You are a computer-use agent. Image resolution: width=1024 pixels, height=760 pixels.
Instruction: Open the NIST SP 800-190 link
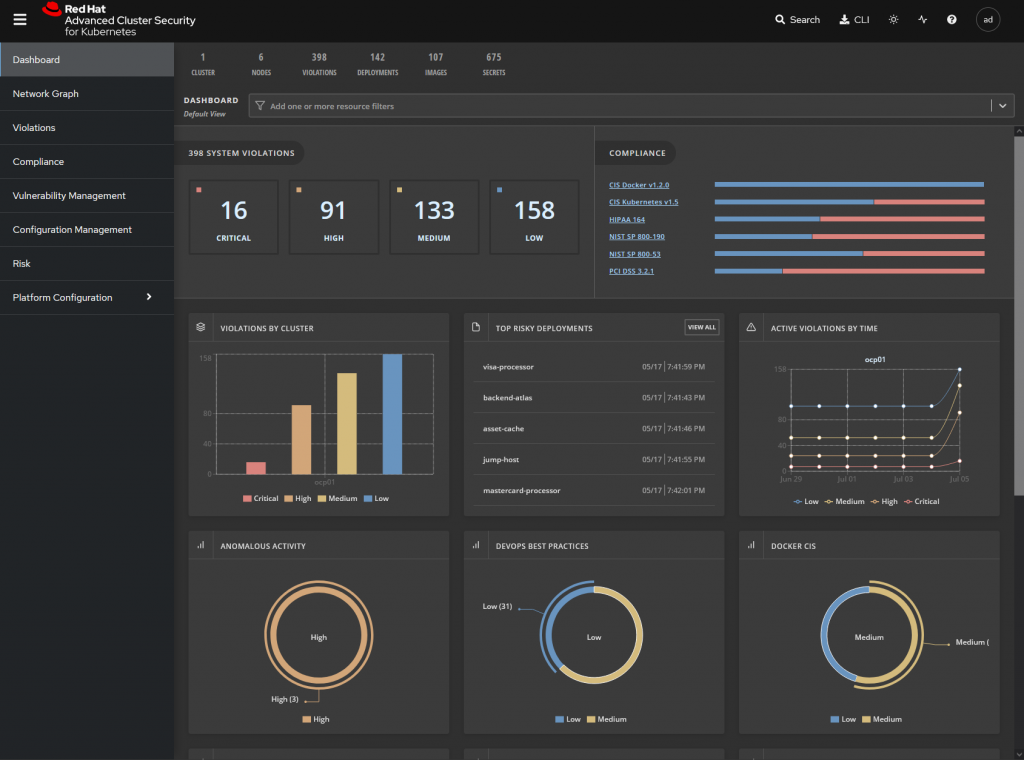pyautogui.click(x=637, y=236)
